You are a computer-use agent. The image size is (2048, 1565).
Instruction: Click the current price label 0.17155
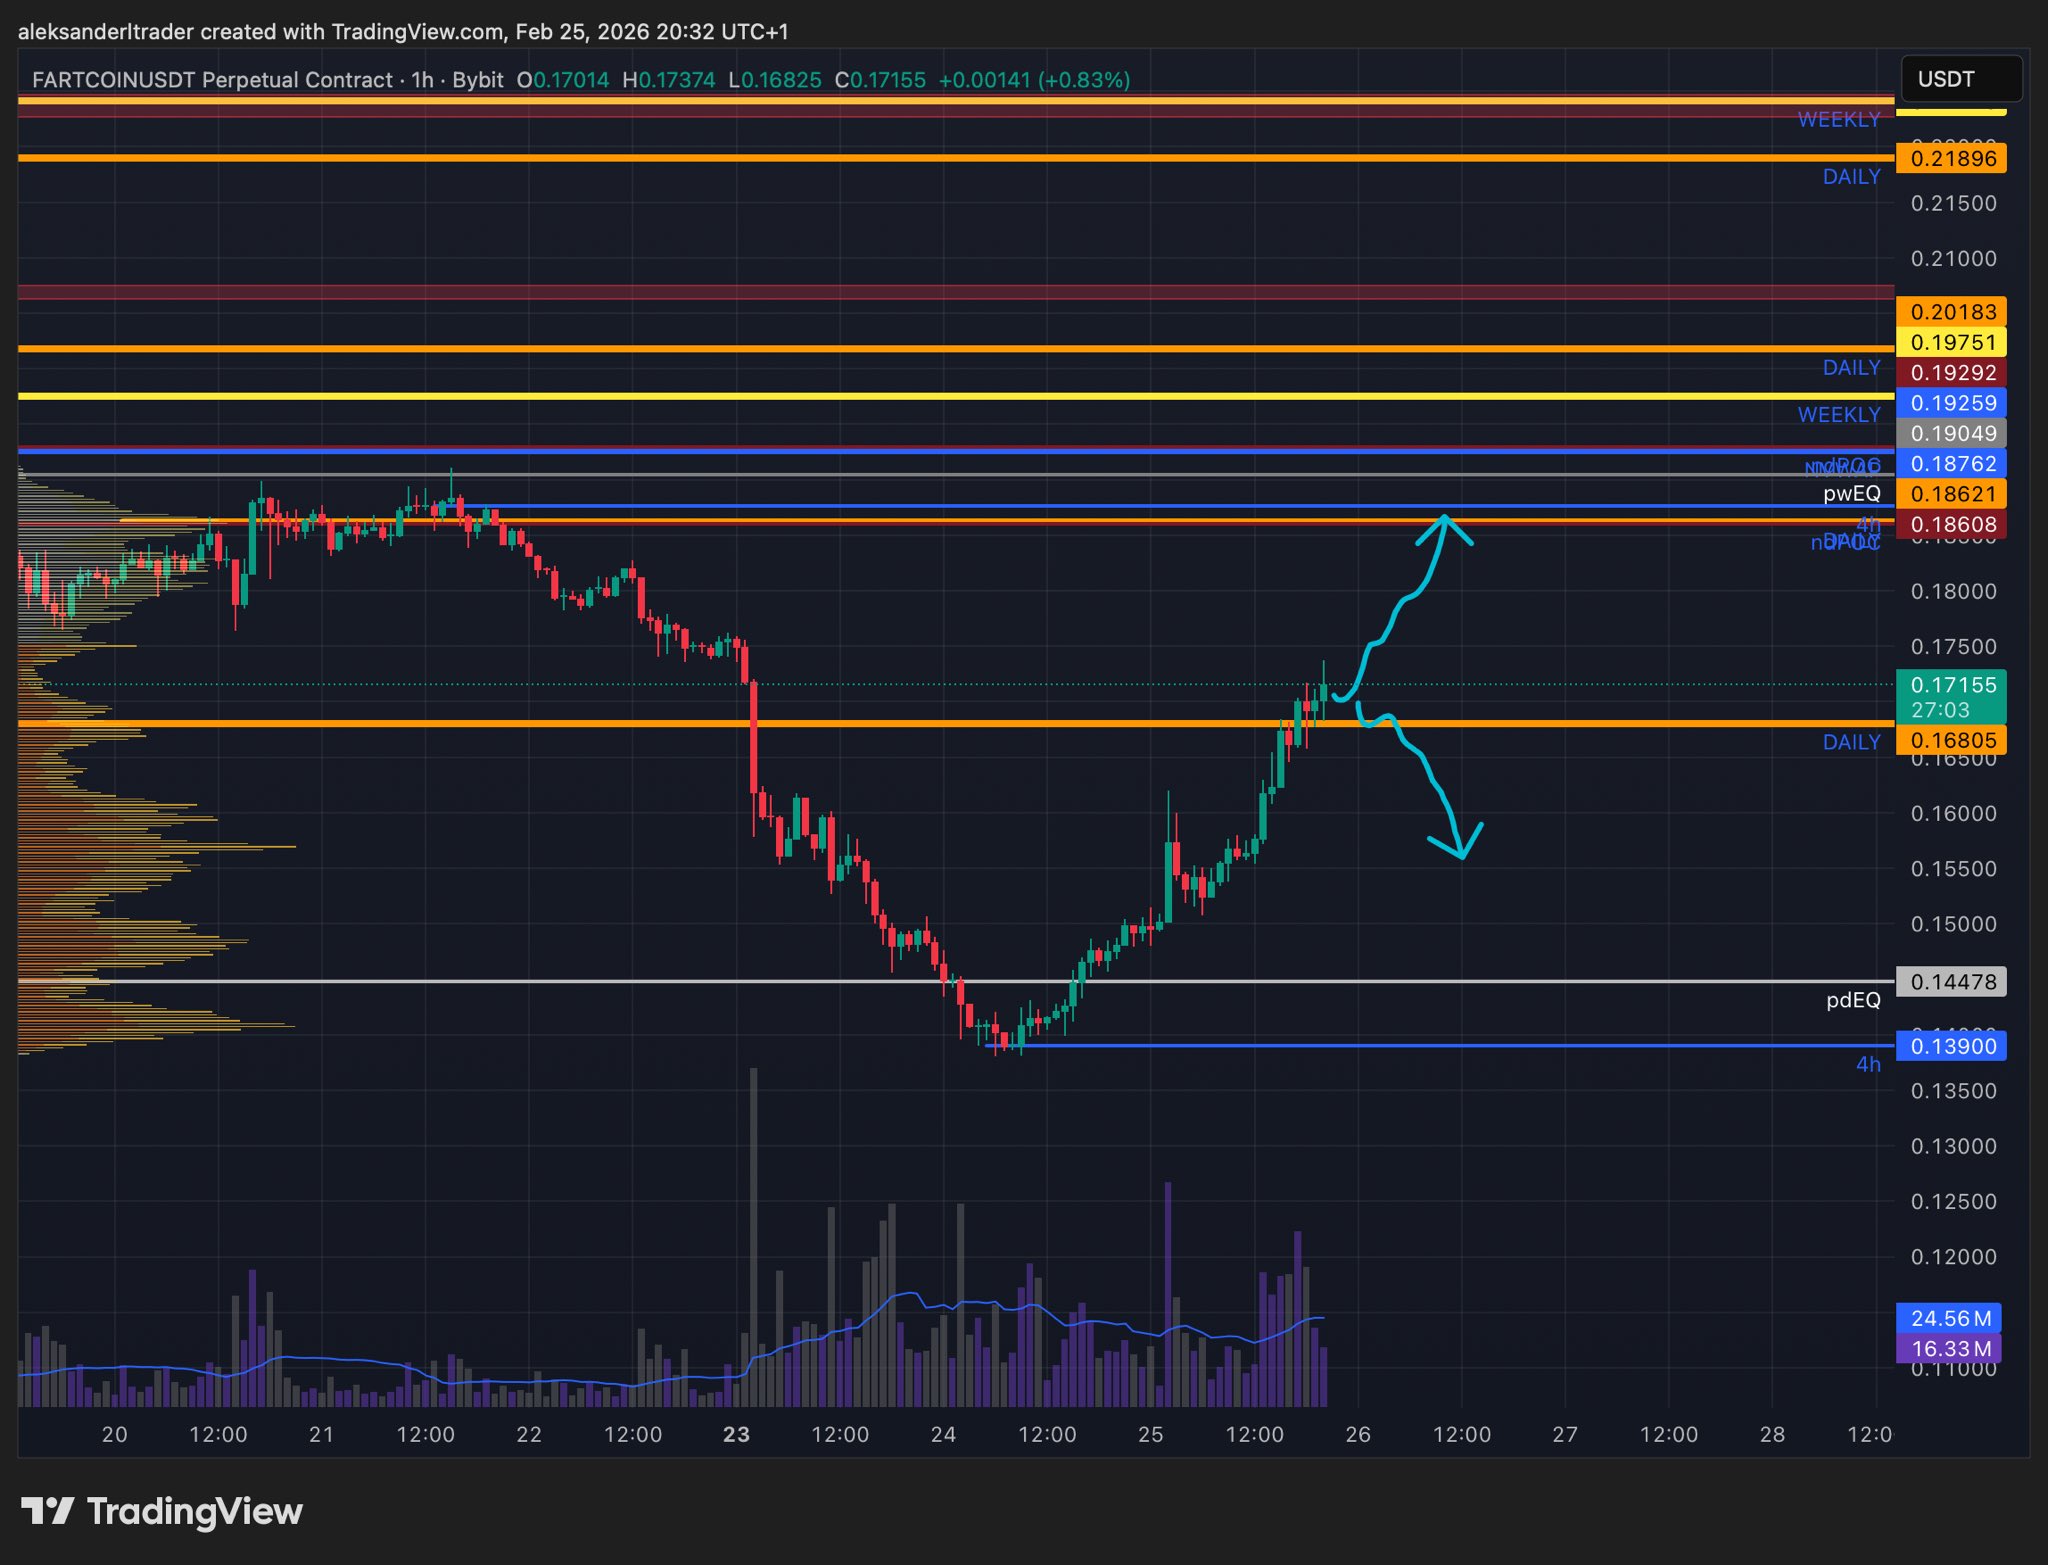1951,686
